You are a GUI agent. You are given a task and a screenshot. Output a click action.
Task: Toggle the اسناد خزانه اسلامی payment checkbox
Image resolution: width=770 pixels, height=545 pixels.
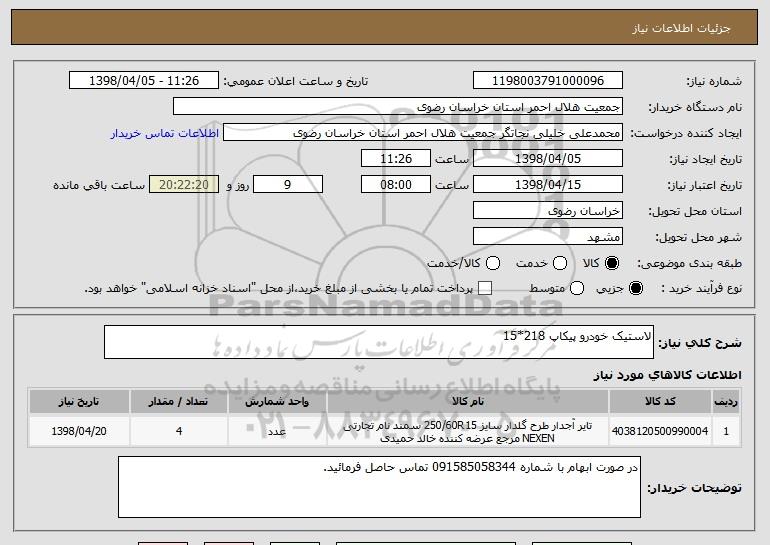[485, 288]
